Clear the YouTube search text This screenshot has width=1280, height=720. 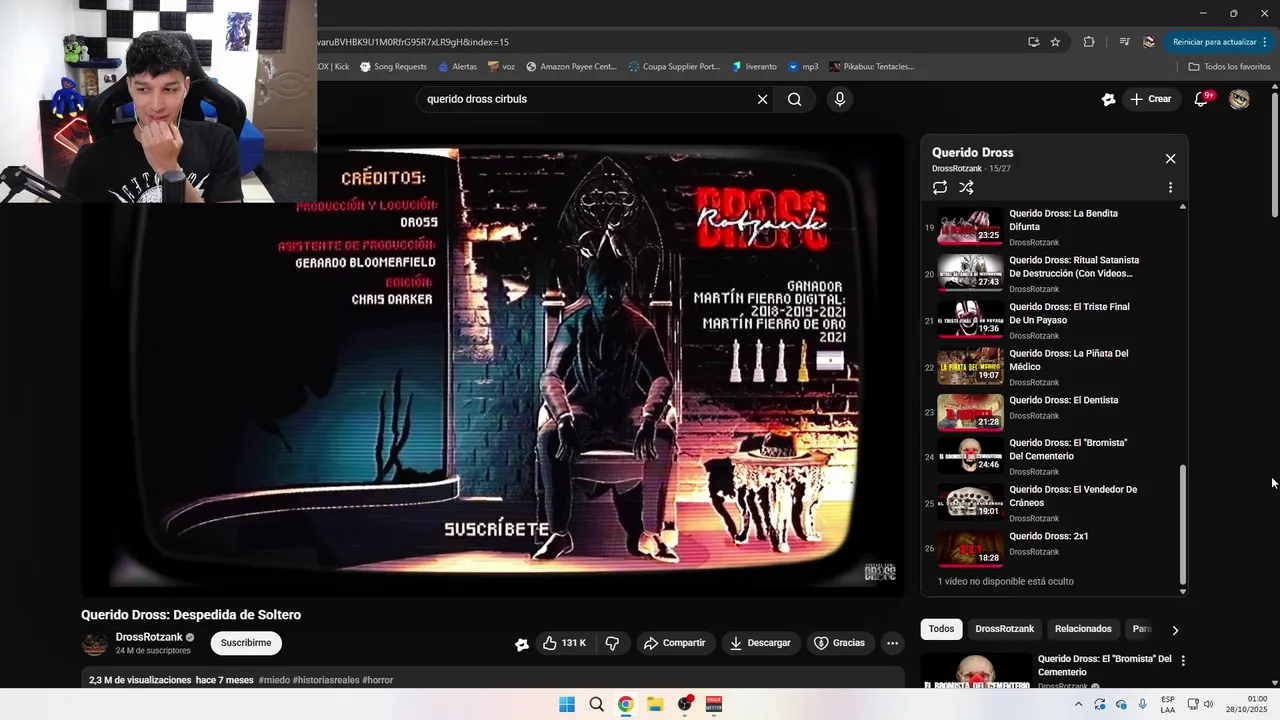(762, 99)
